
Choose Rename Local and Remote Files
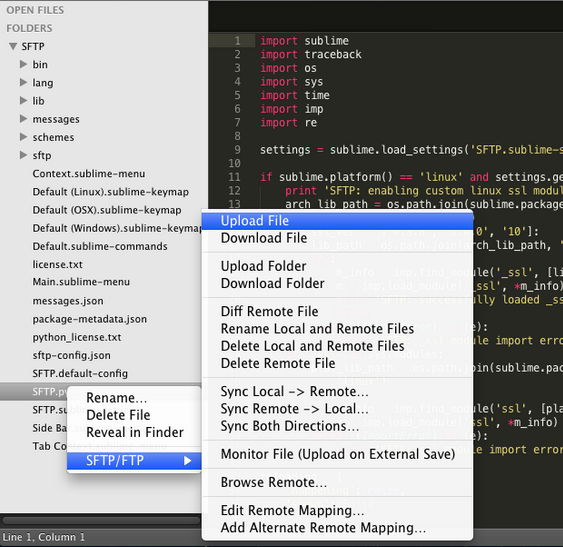coord(338,329)
